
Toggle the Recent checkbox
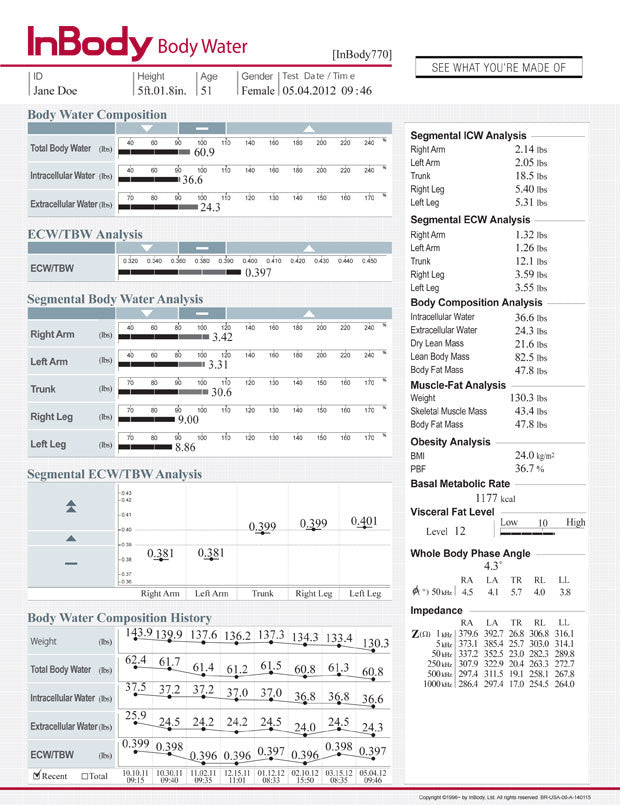tap(38, 775)
